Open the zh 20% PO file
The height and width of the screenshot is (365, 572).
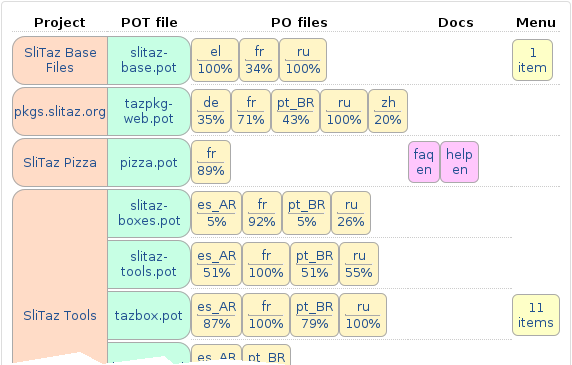click(388, 111)
